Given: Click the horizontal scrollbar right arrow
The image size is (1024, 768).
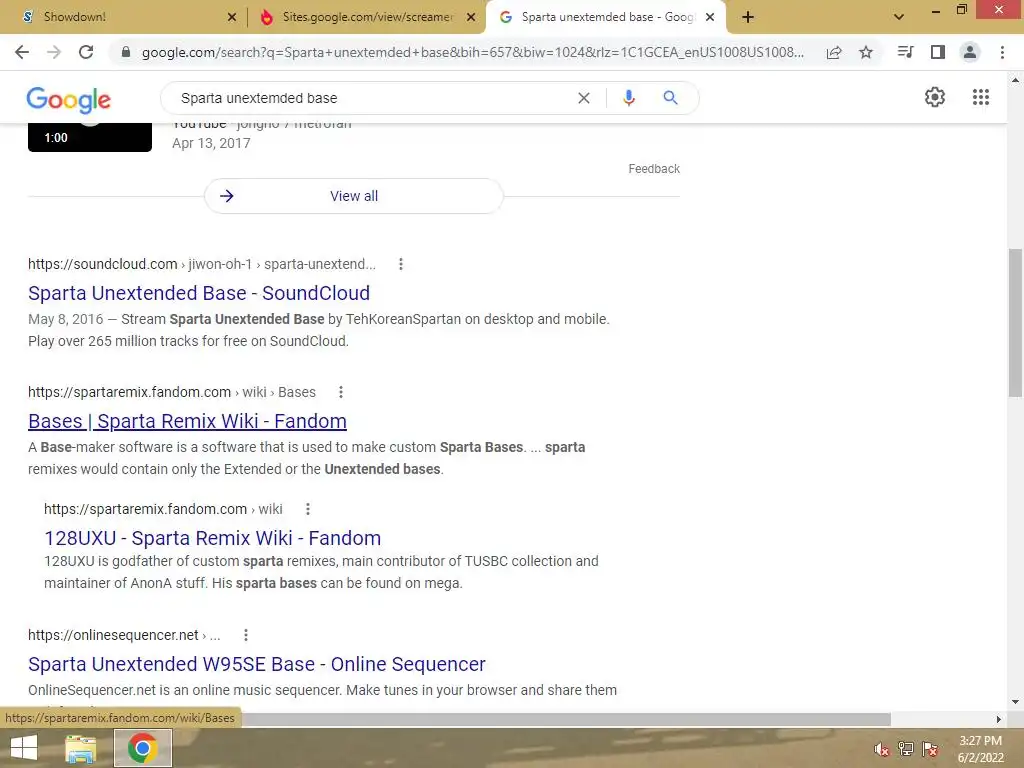Looking at the screenshot, I should coord(999,719).
